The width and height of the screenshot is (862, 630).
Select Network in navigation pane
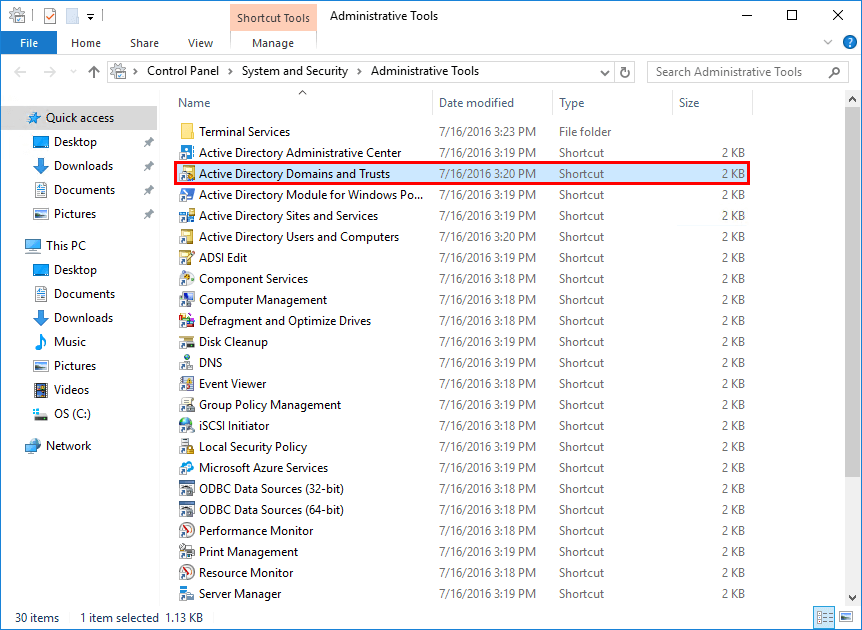pos(68,445)
